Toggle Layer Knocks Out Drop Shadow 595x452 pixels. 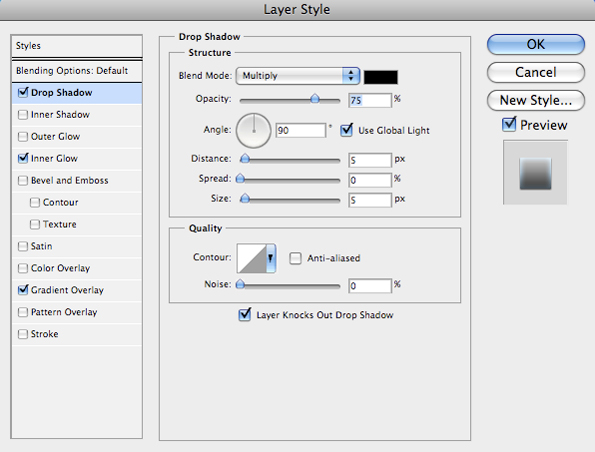point(245,315)
